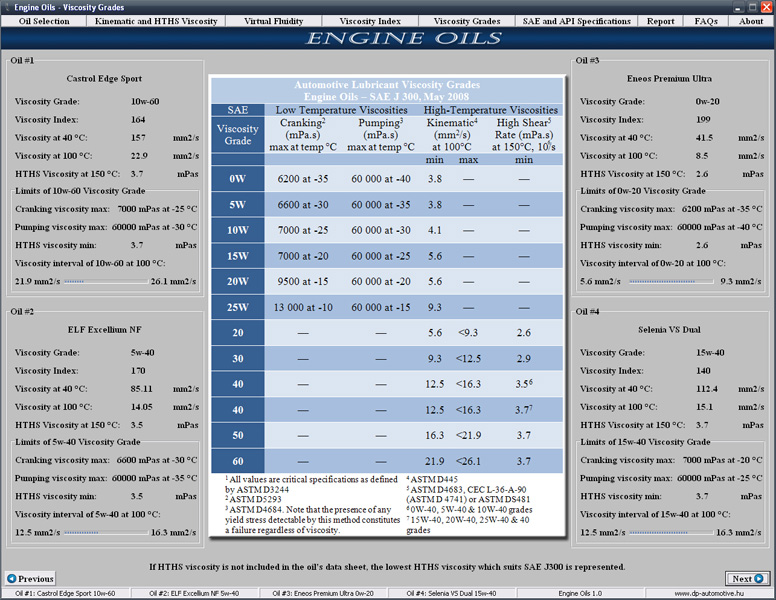Viewport: 776px width, 600px height.
Task: Click the 20W row header in SAE table
Action: tap(238, 281)
